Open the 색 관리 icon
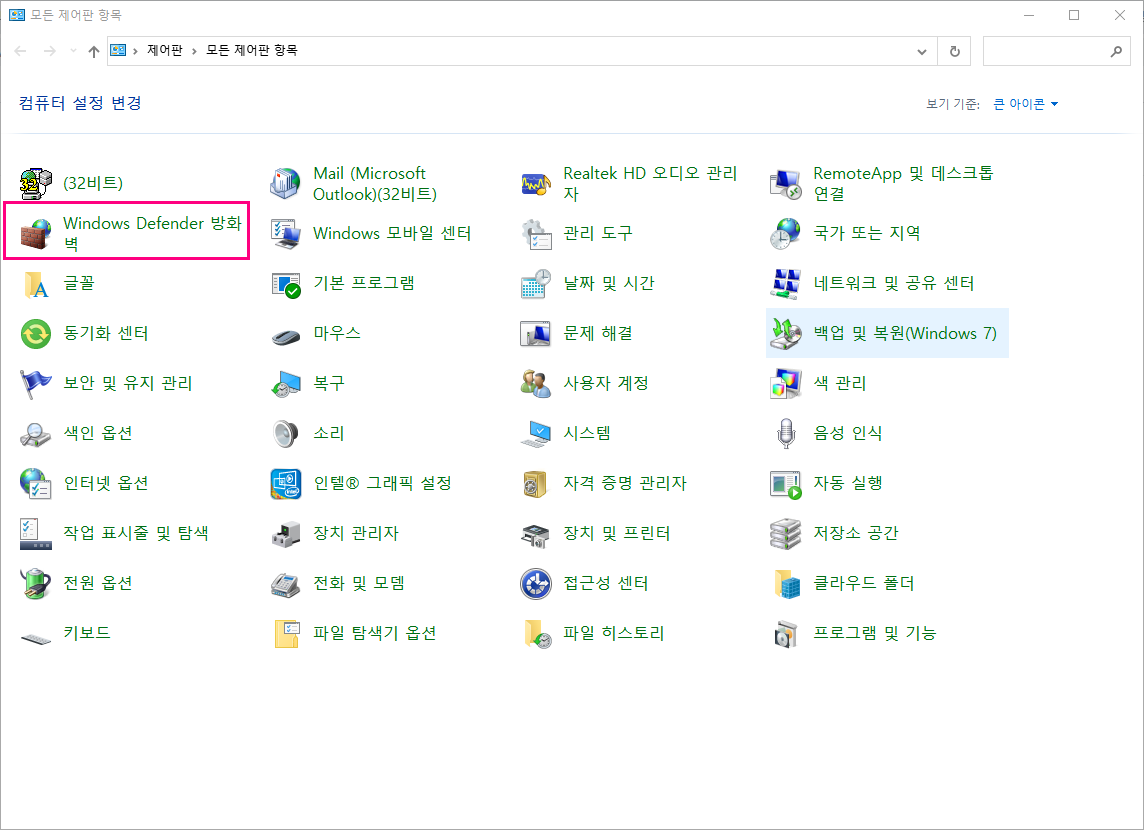Viewport: 1144px width, 830px height. coord(786,383)
